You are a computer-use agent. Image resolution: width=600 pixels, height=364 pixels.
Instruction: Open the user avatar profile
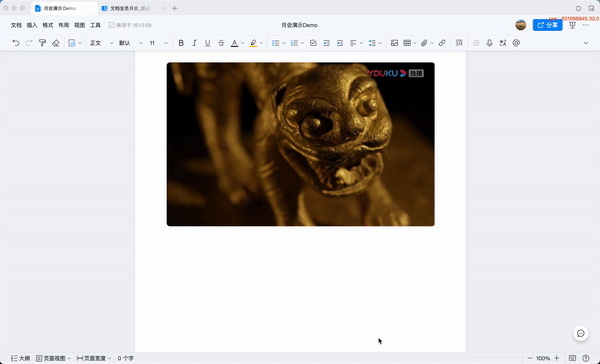(521, 25)
